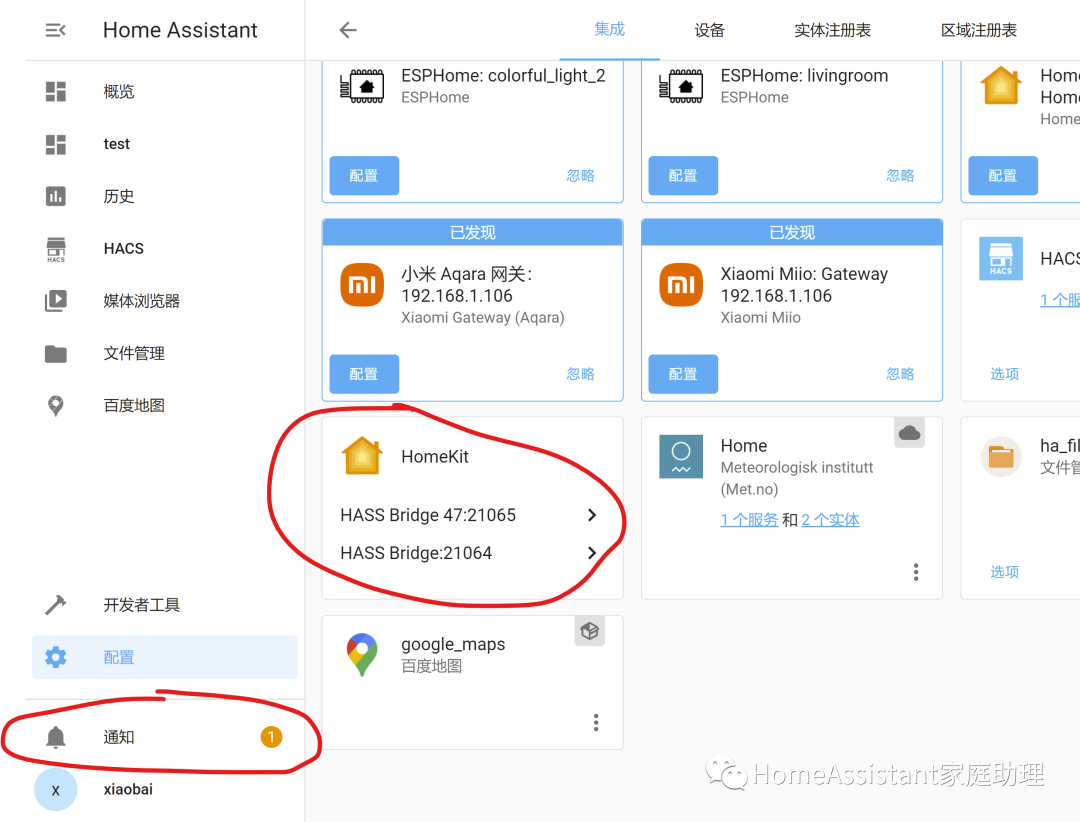Switch to the 设备 tab
This screenshot has width=1080, height=822.
point(709,31)
